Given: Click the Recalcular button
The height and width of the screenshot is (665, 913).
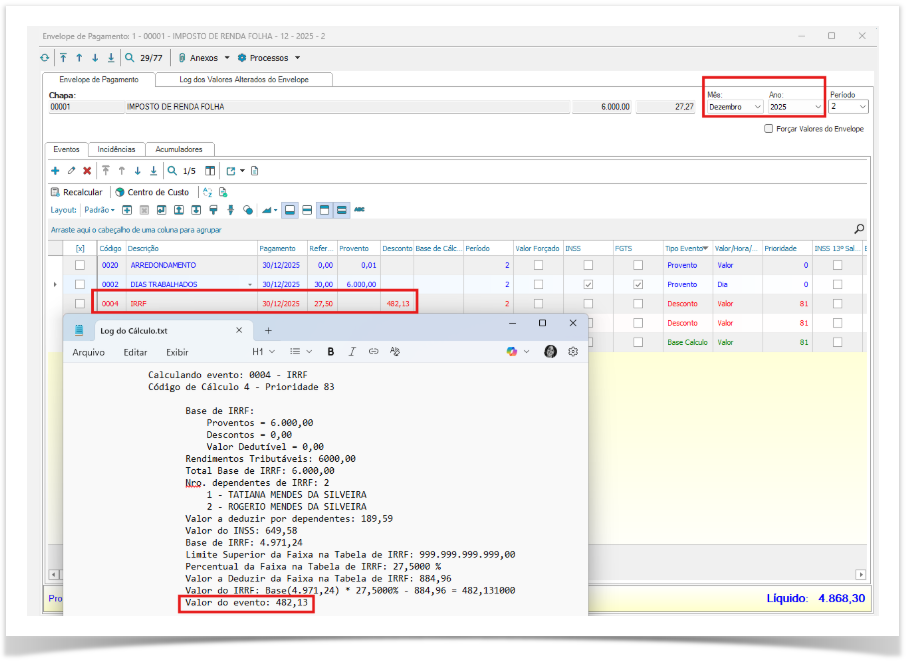Looking at the screenshot, I should point(76,192).
